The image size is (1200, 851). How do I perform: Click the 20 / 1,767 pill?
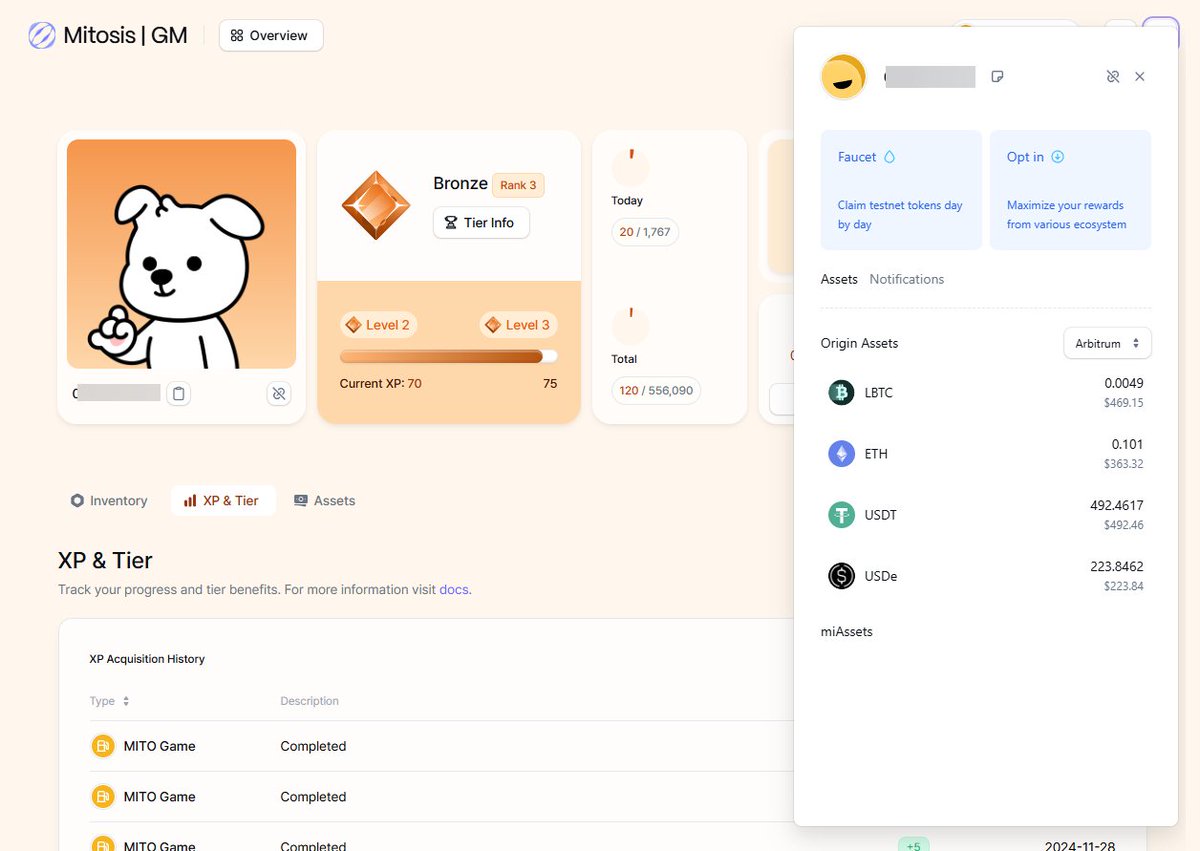coord(645,232)
